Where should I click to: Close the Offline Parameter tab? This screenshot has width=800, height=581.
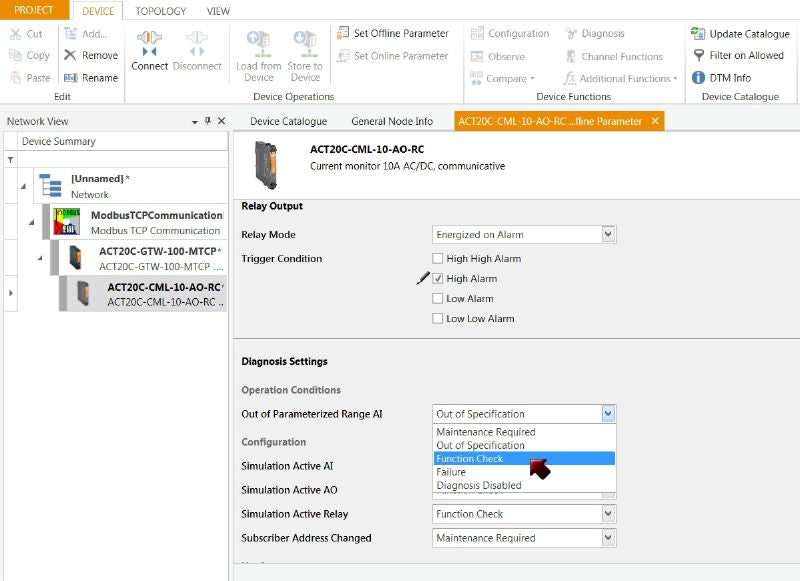pos(655,121)
